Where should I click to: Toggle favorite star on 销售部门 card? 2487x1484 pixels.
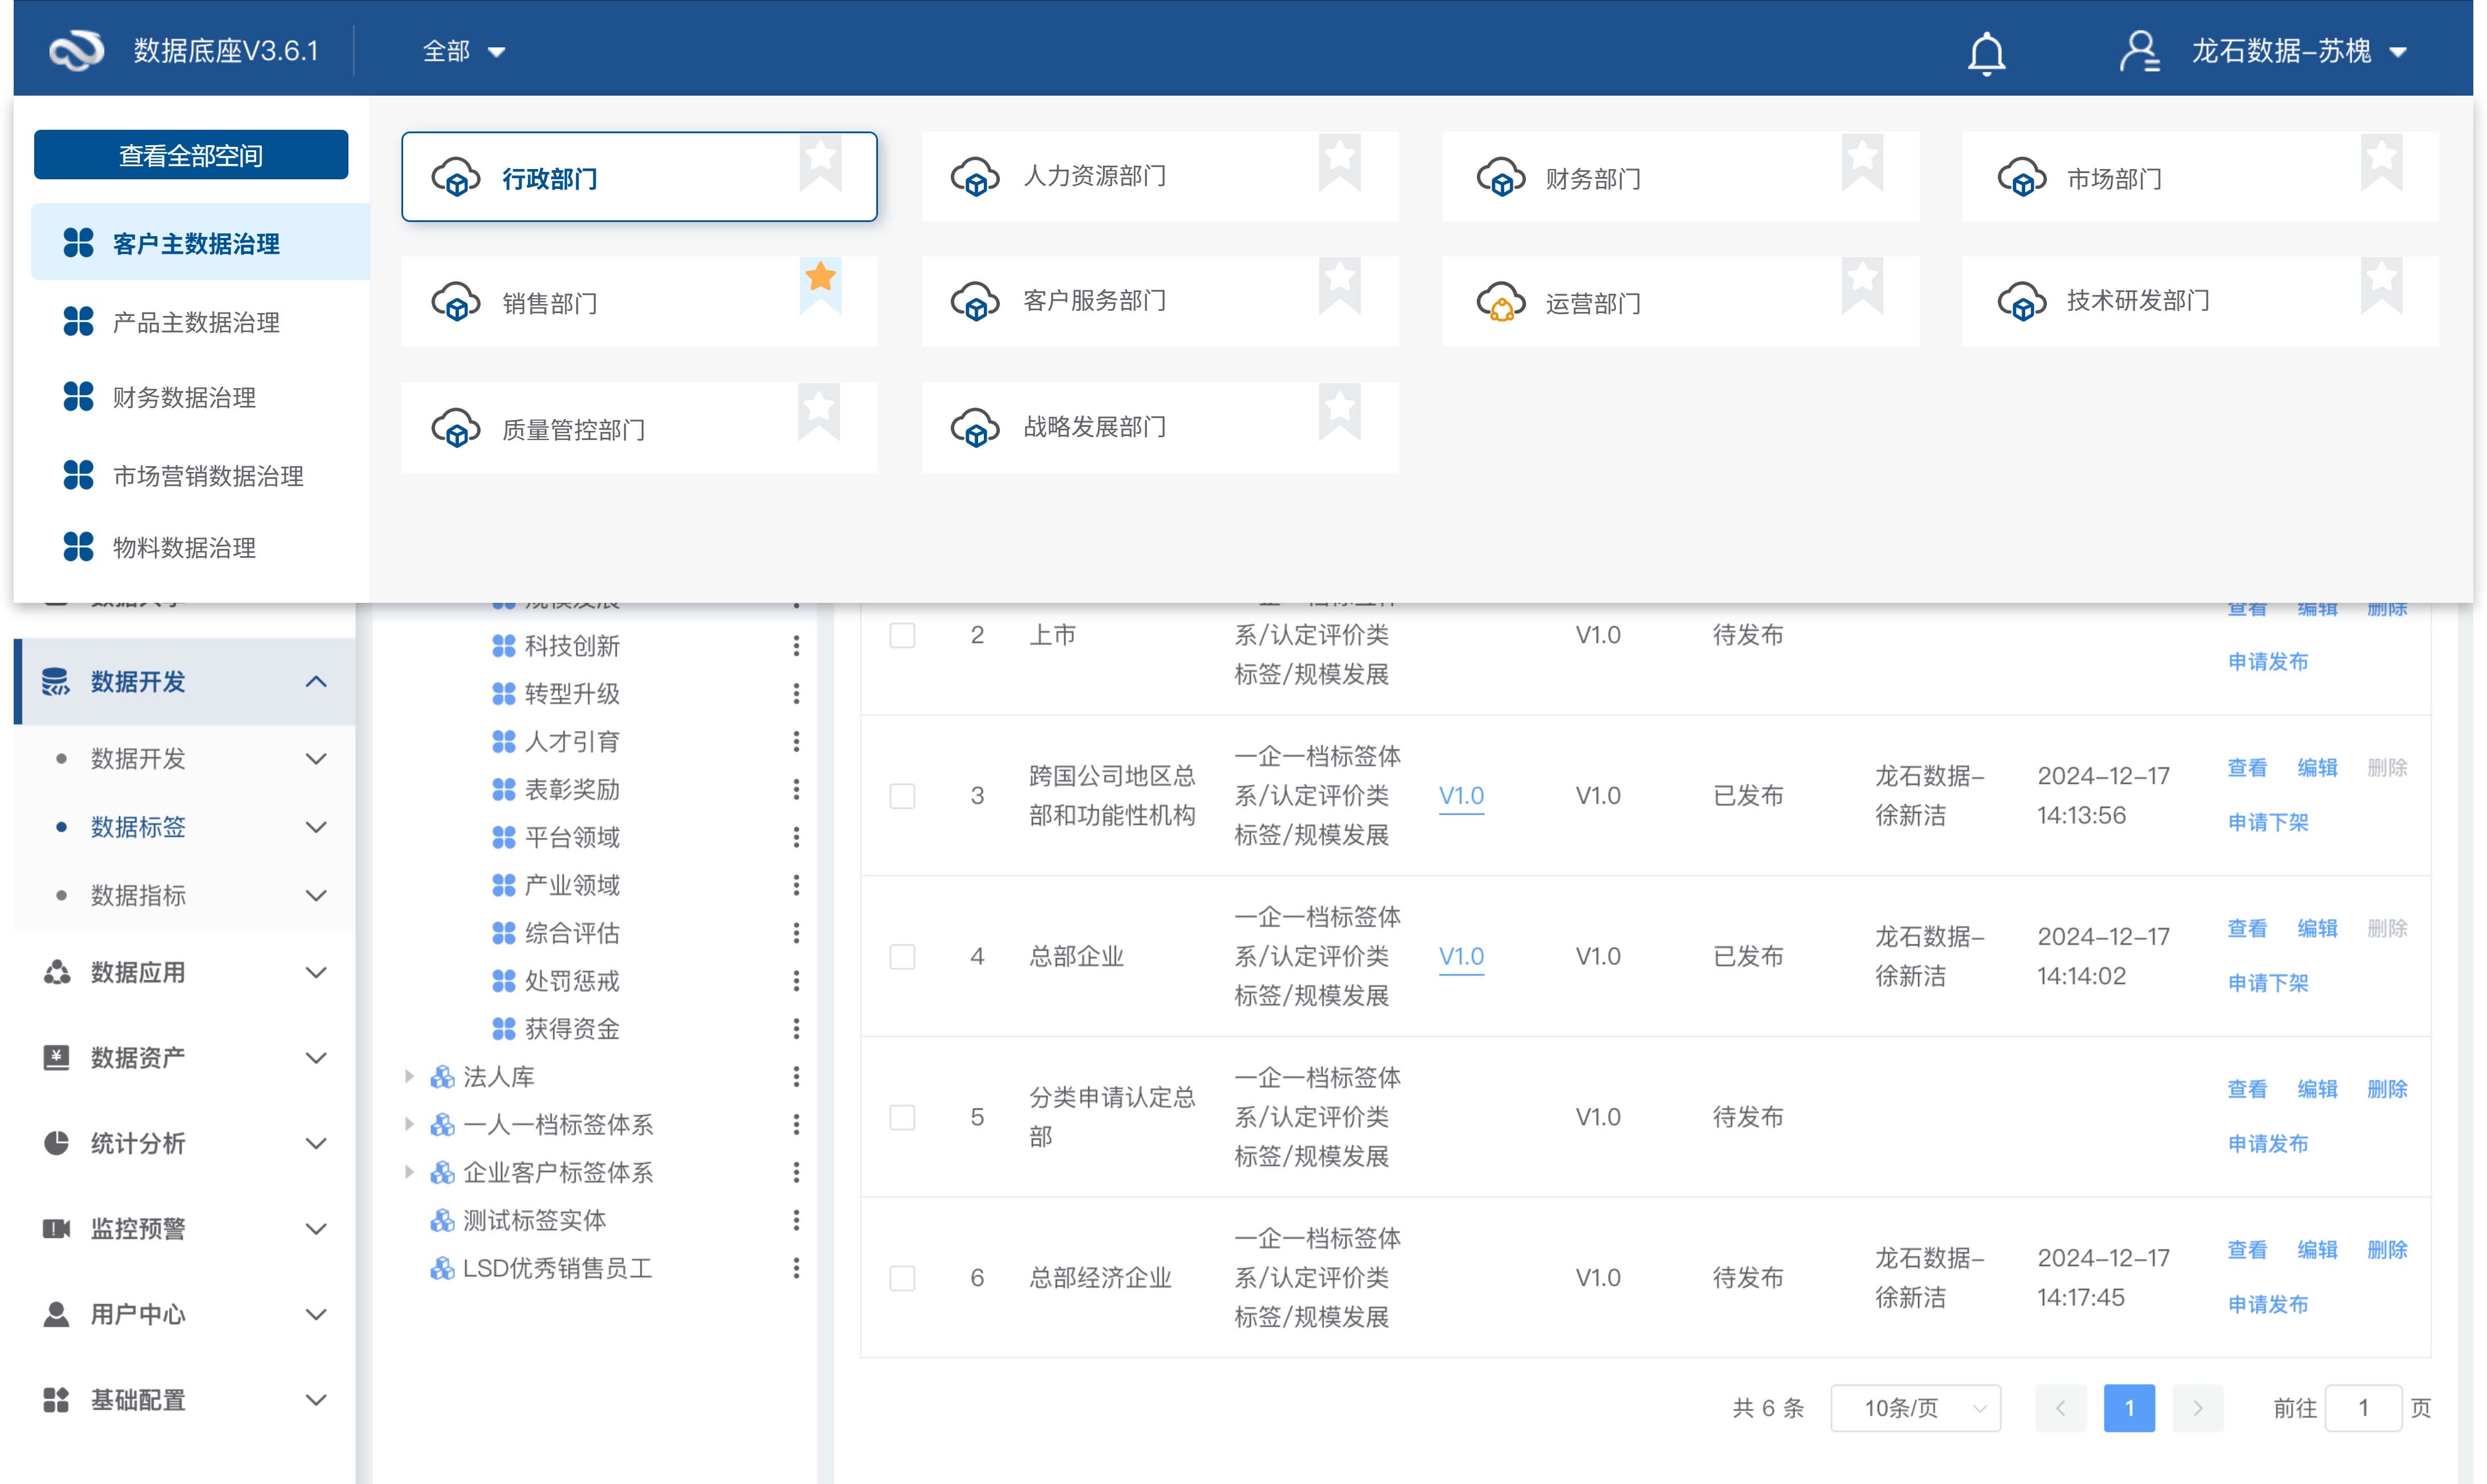(820, 277)
